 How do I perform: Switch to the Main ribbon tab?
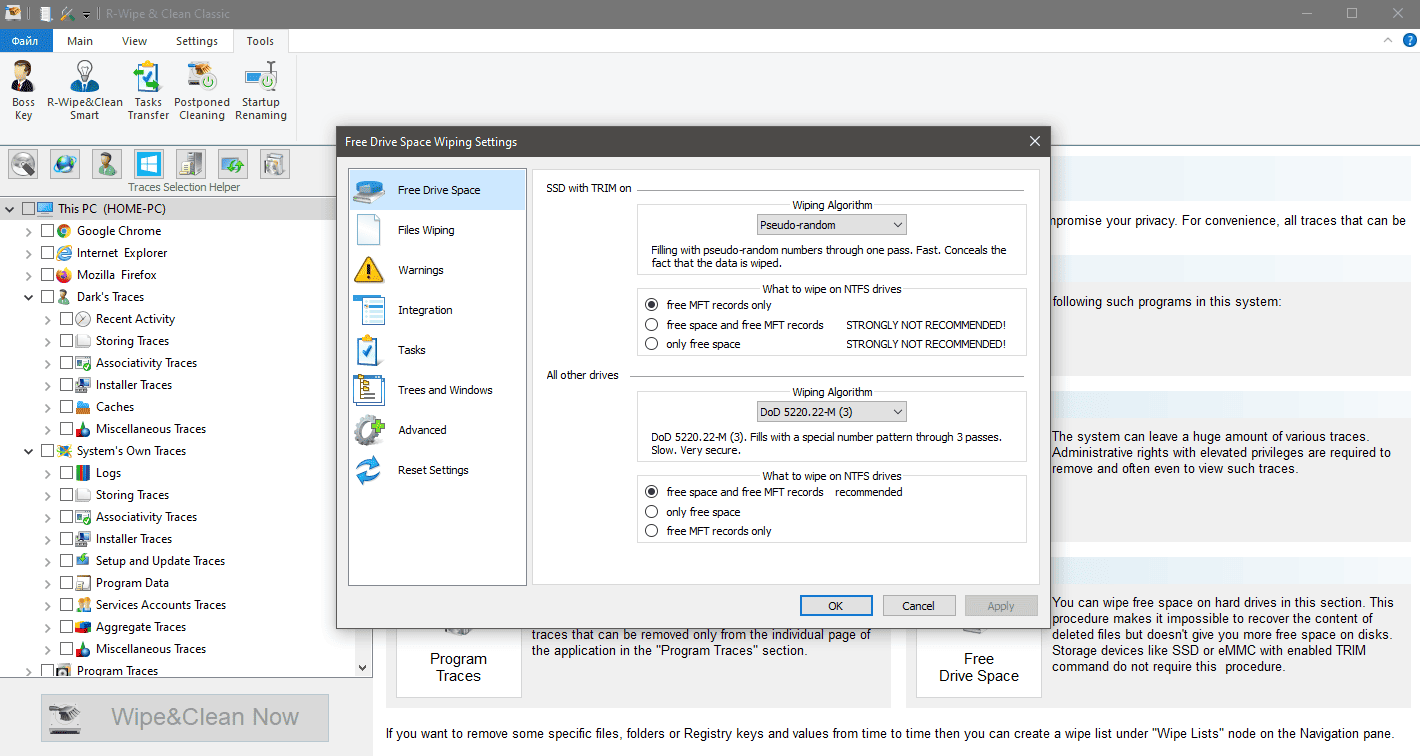(x=80, y=41)
